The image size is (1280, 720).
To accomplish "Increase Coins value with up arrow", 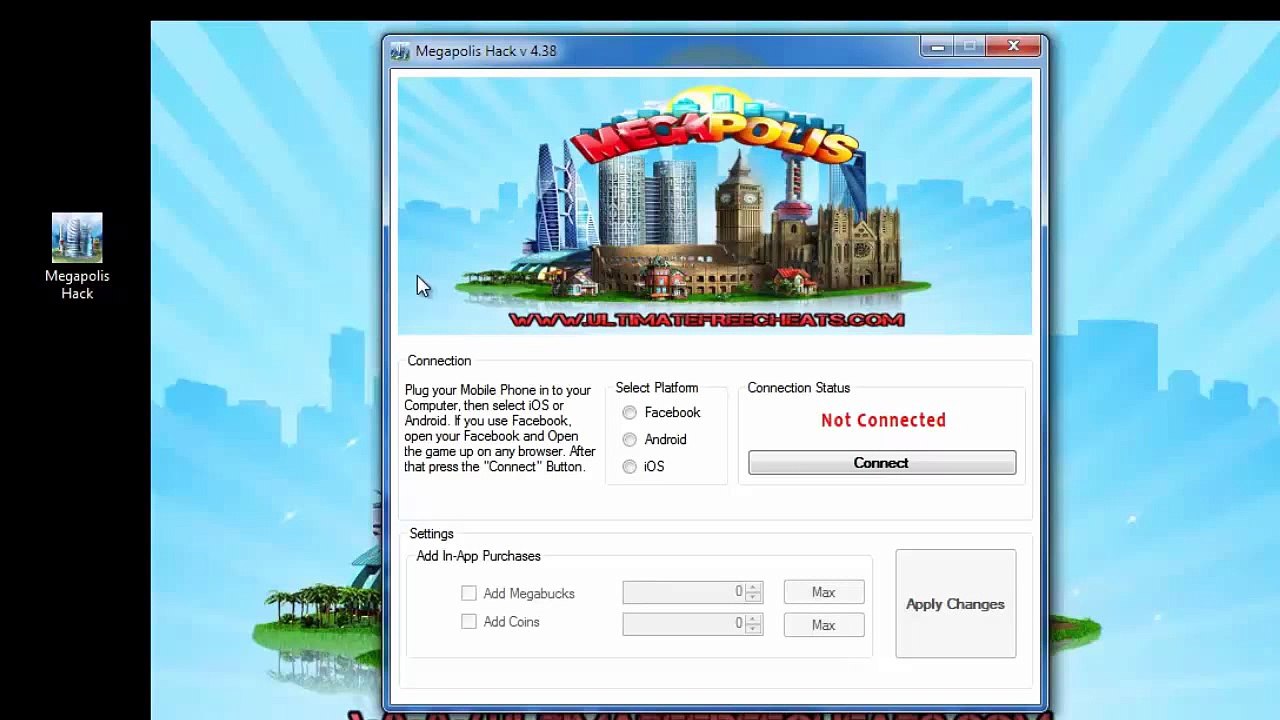I will 753,618.
